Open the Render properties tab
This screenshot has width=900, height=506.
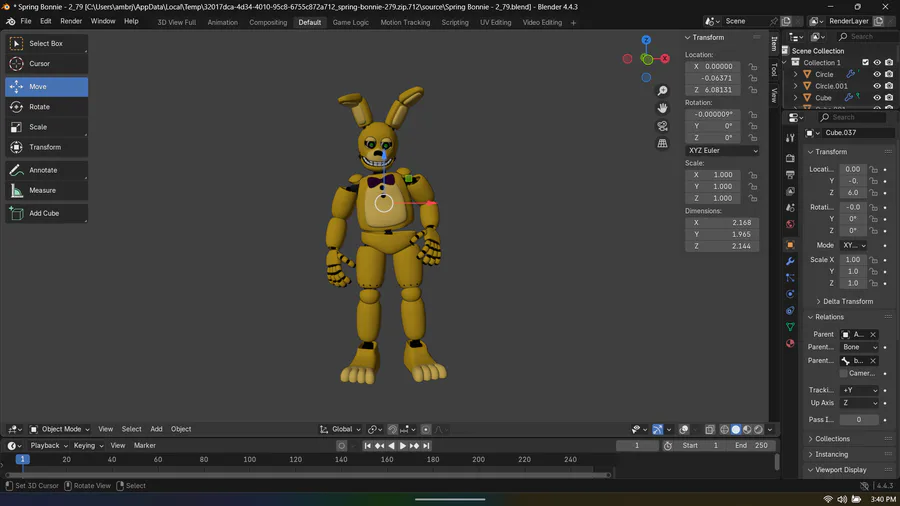click(x=790, y=158)
